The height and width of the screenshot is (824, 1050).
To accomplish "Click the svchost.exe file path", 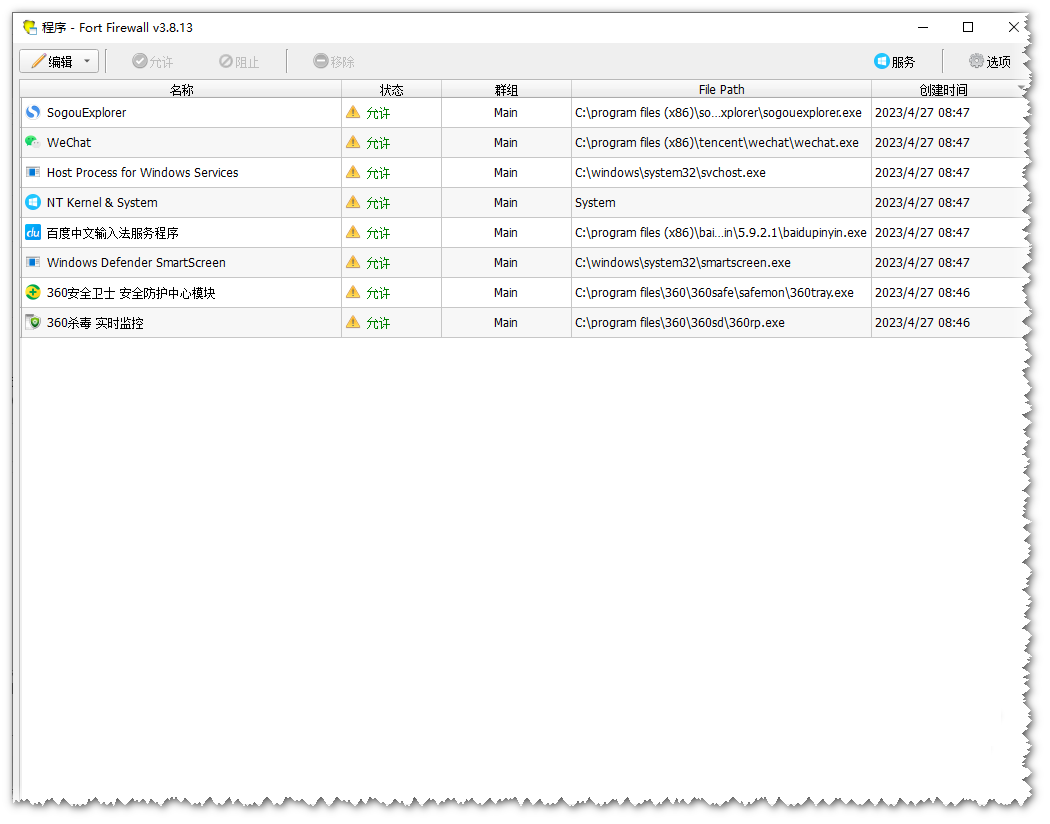I will click(670, 173).
